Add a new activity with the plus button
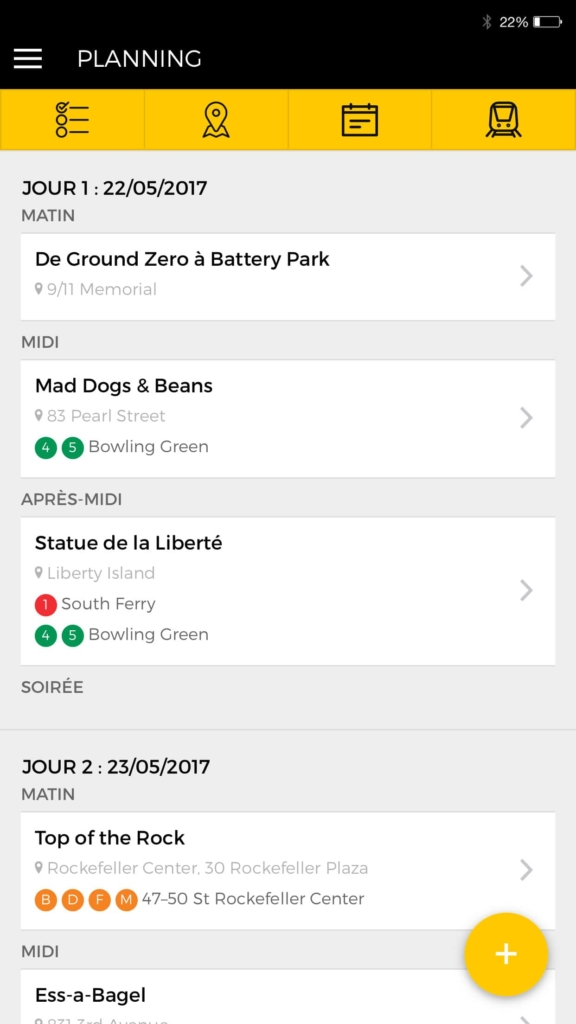 pyautogui.click(x=507, y=955)
